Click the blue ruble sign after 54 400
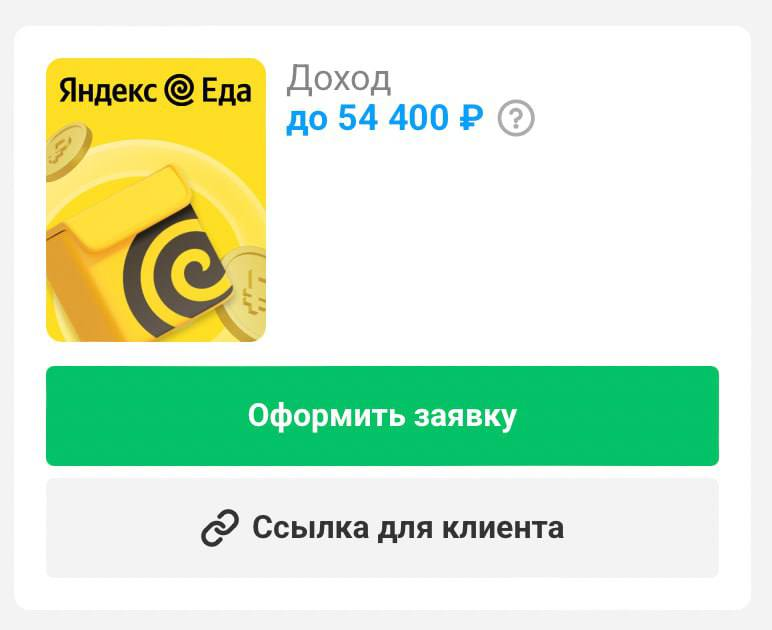Image resolution: width=772 pixels, height=630 pixels. [471, 119]
